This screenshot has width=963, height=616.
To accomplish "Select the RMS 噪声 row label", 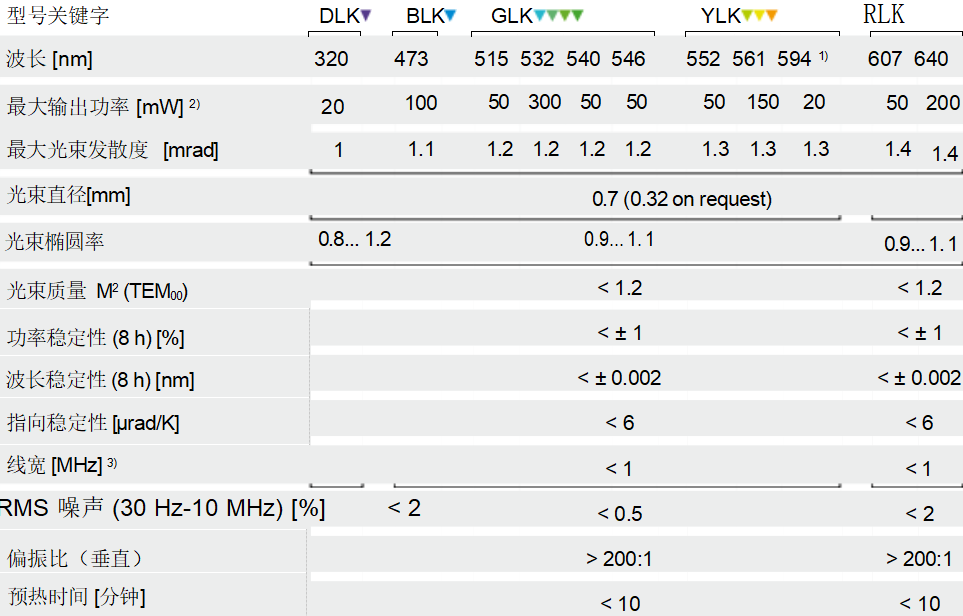I will [162, 509].
